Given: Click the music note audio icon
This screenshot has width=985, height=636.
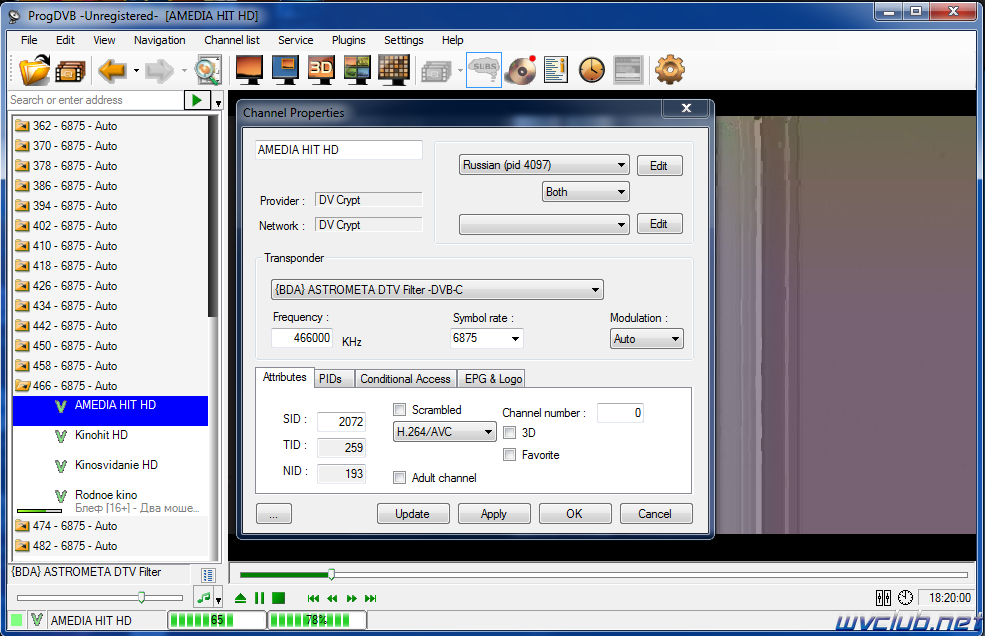Looking at the screenshot, I should point(204,598).
